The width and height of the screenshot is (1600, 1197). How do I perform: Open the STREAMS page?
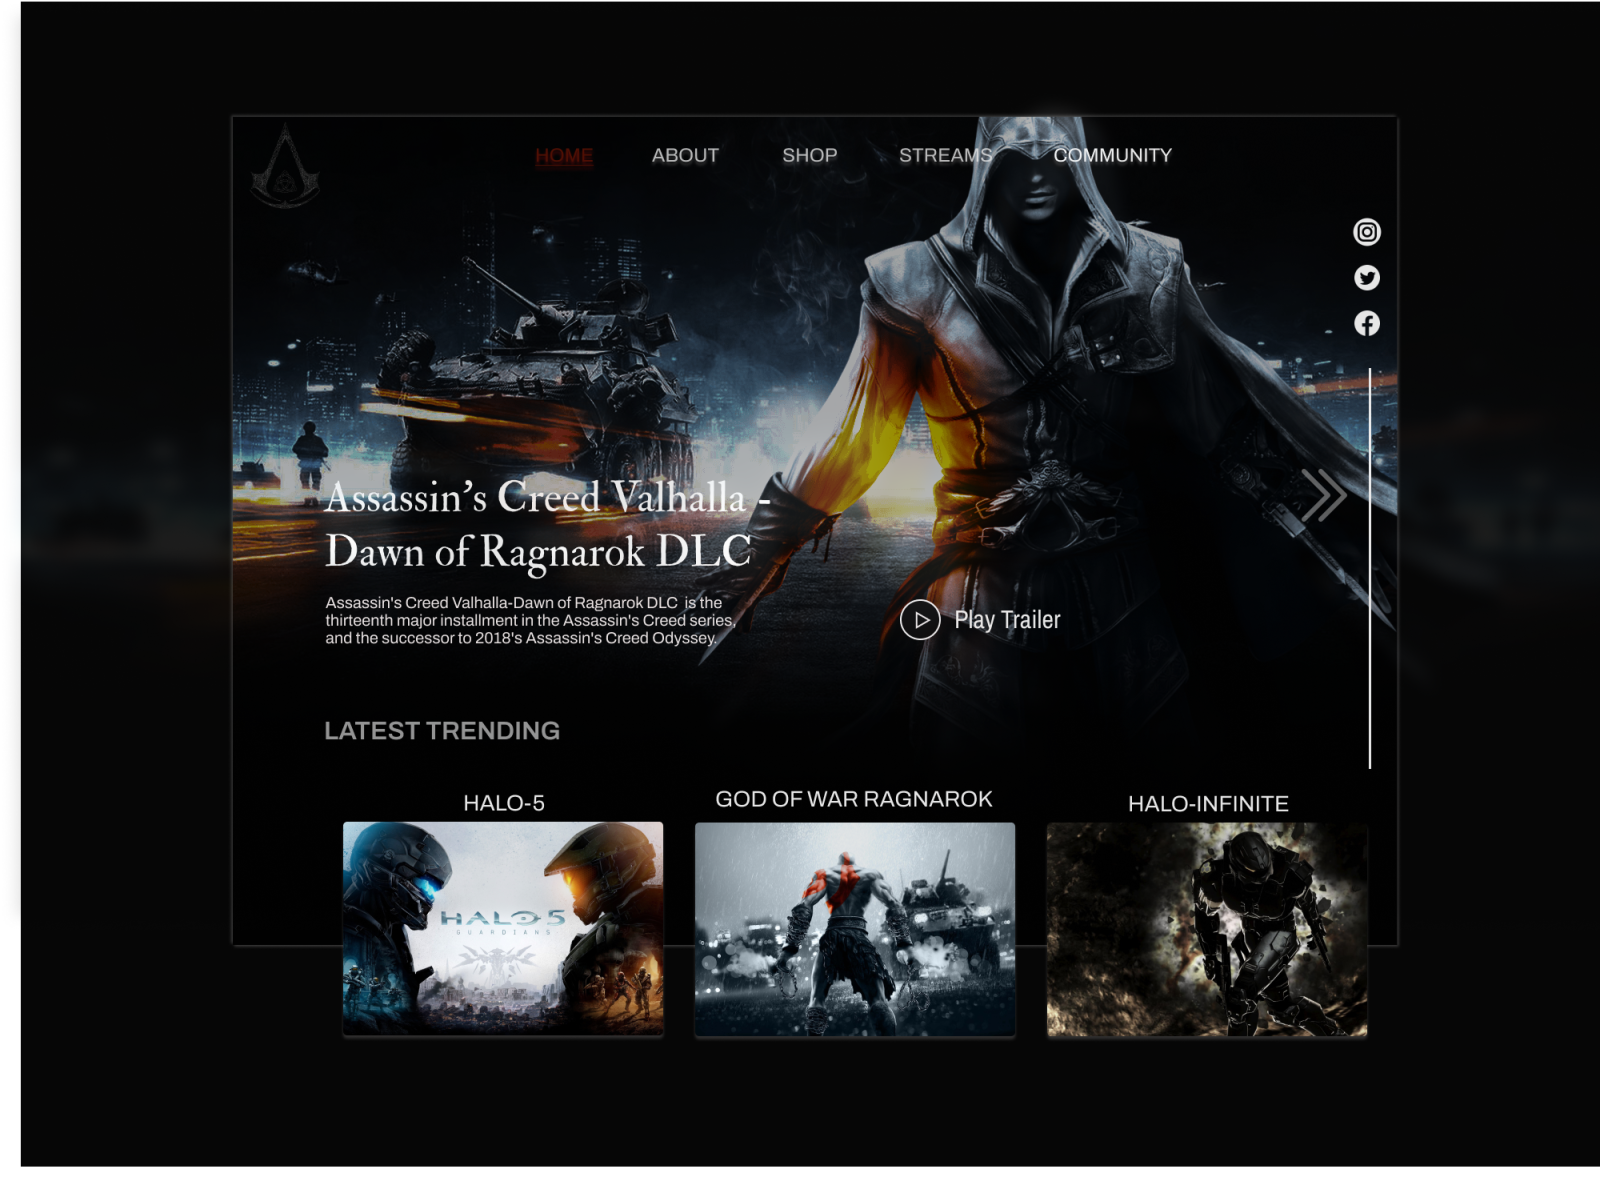point(946,155)
